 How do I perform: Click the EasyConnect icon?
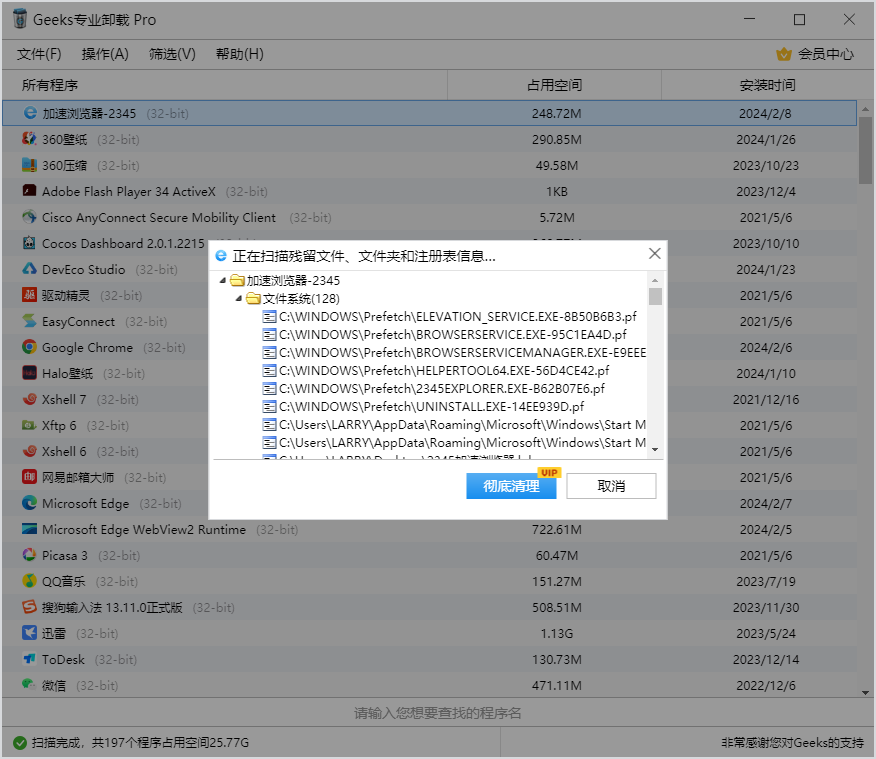29,321
